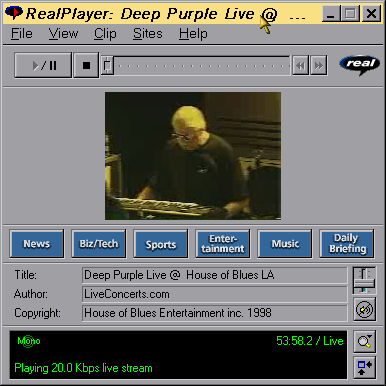
Task: Toggle the speaker mute icon
Action: (364, 310)
